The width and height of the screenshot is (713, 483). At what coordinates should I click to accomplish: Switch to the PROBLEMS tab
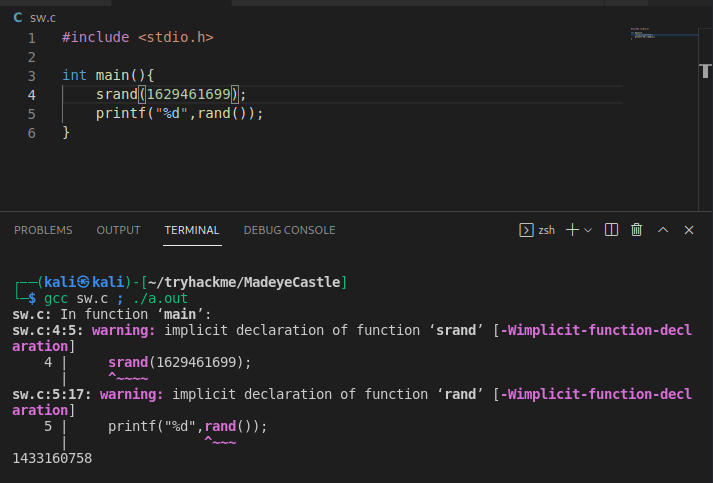tap(43, 230)
